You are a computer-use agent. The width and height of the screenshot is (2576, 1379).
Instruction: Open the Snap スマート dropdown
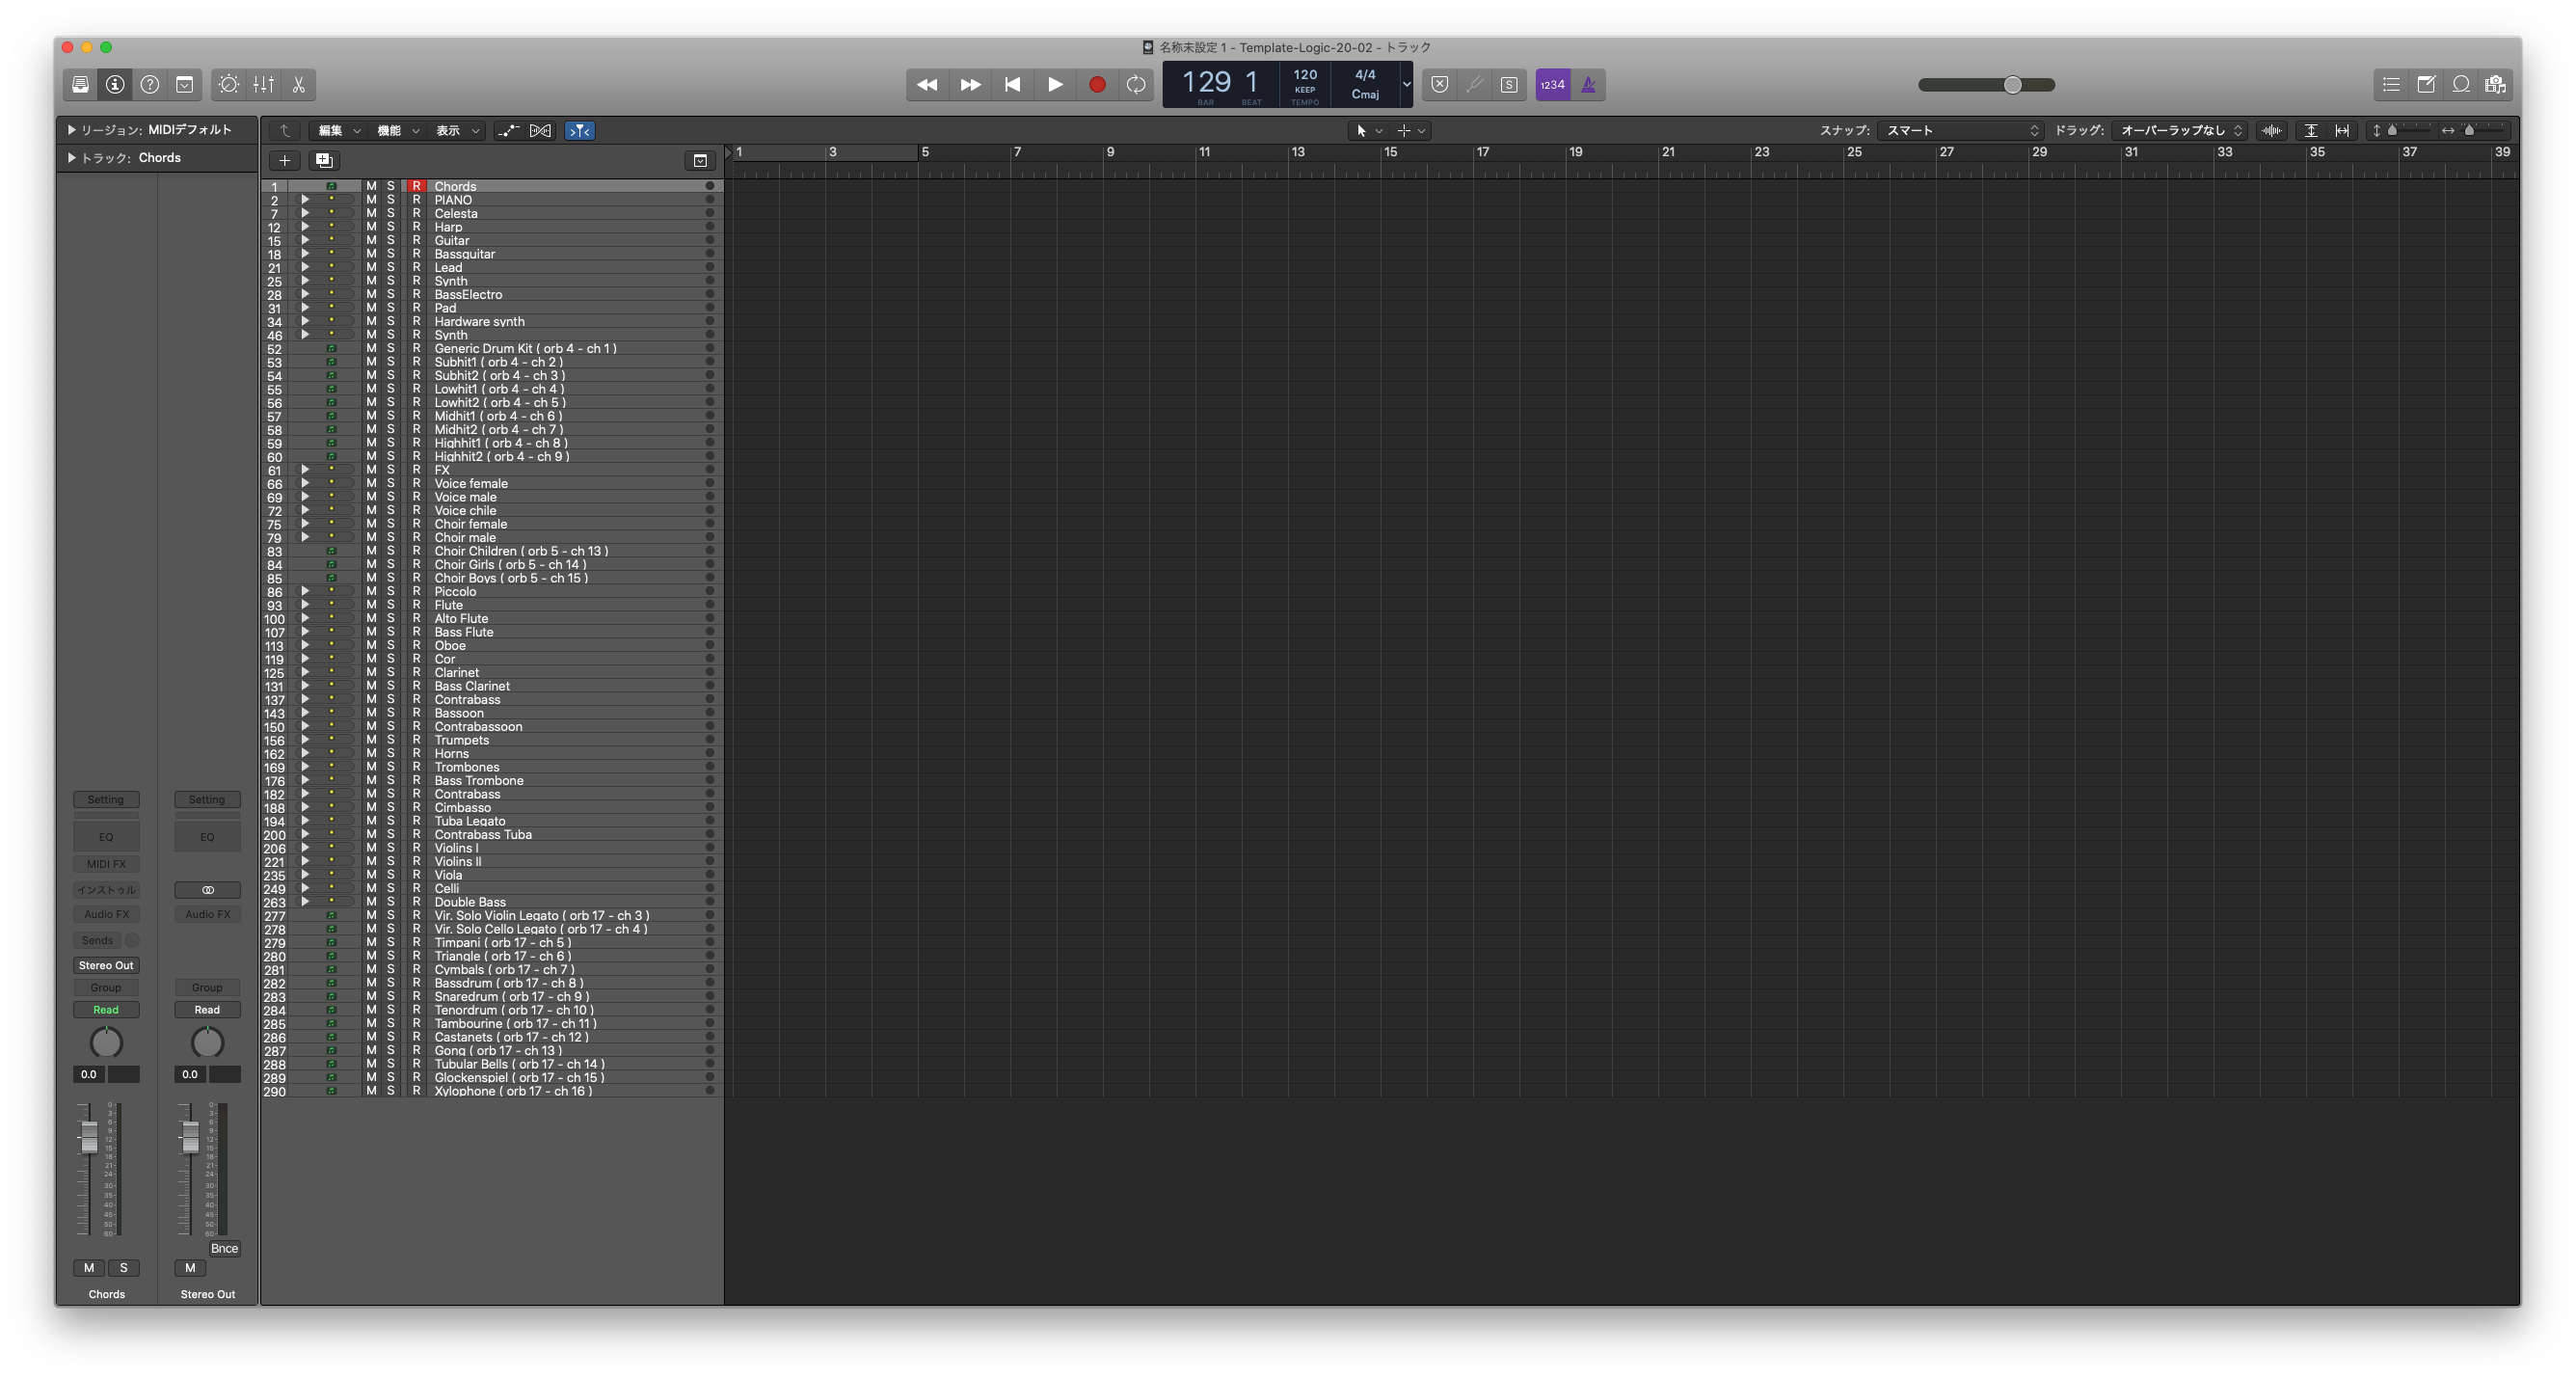(1960, 130)
